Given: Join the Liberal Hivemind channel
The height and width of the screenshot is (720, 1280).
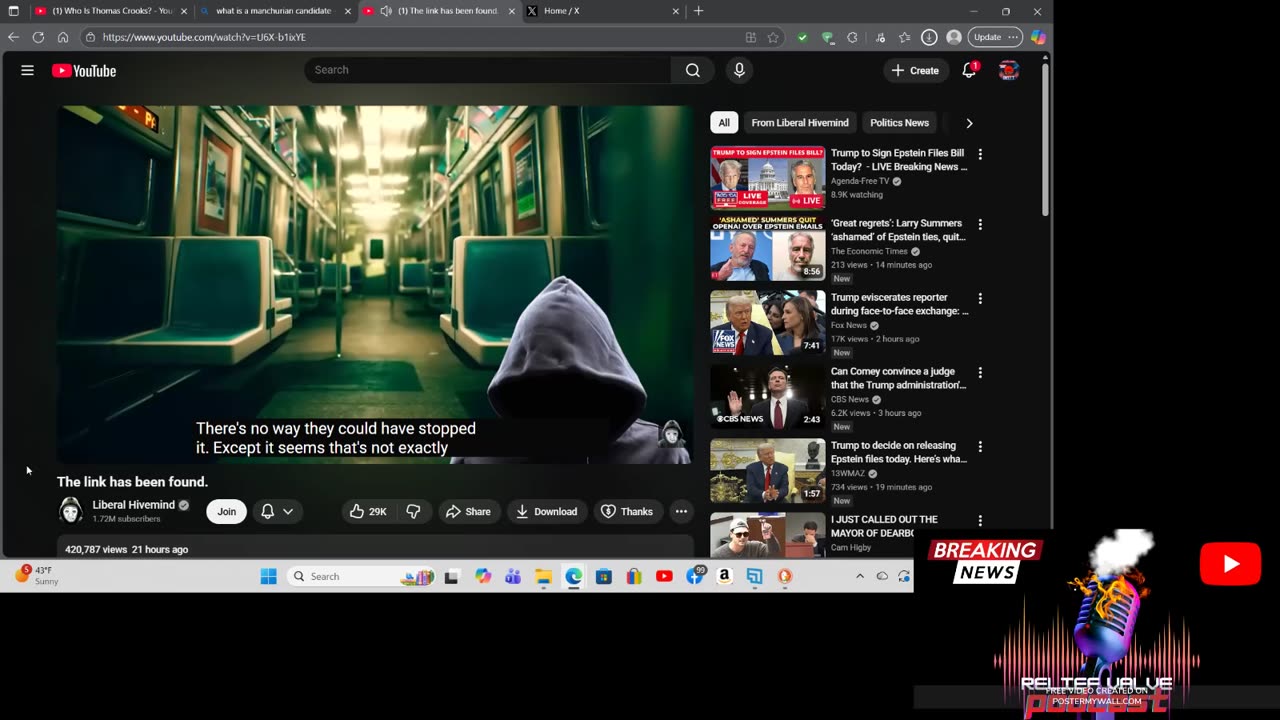Looking at the screenshot, I should coord(227,511).
